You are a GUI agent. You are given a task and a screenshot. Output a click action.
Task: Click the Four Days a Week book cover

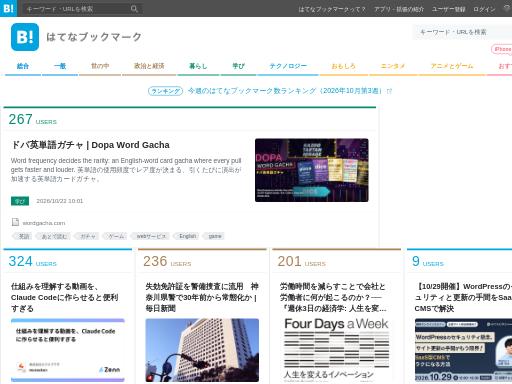point(337,350)
